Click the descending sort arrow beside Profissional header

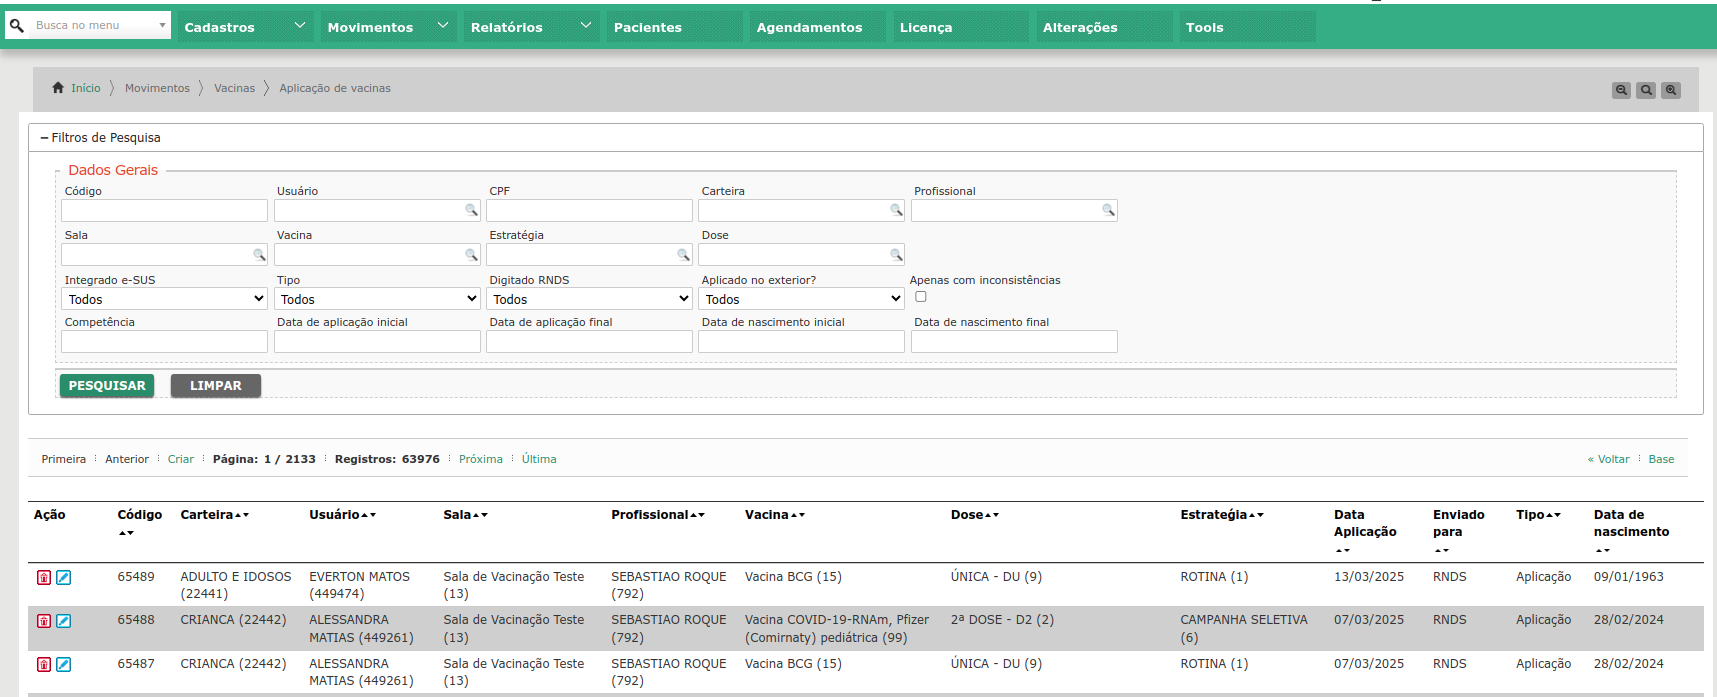tap(702, 515)
